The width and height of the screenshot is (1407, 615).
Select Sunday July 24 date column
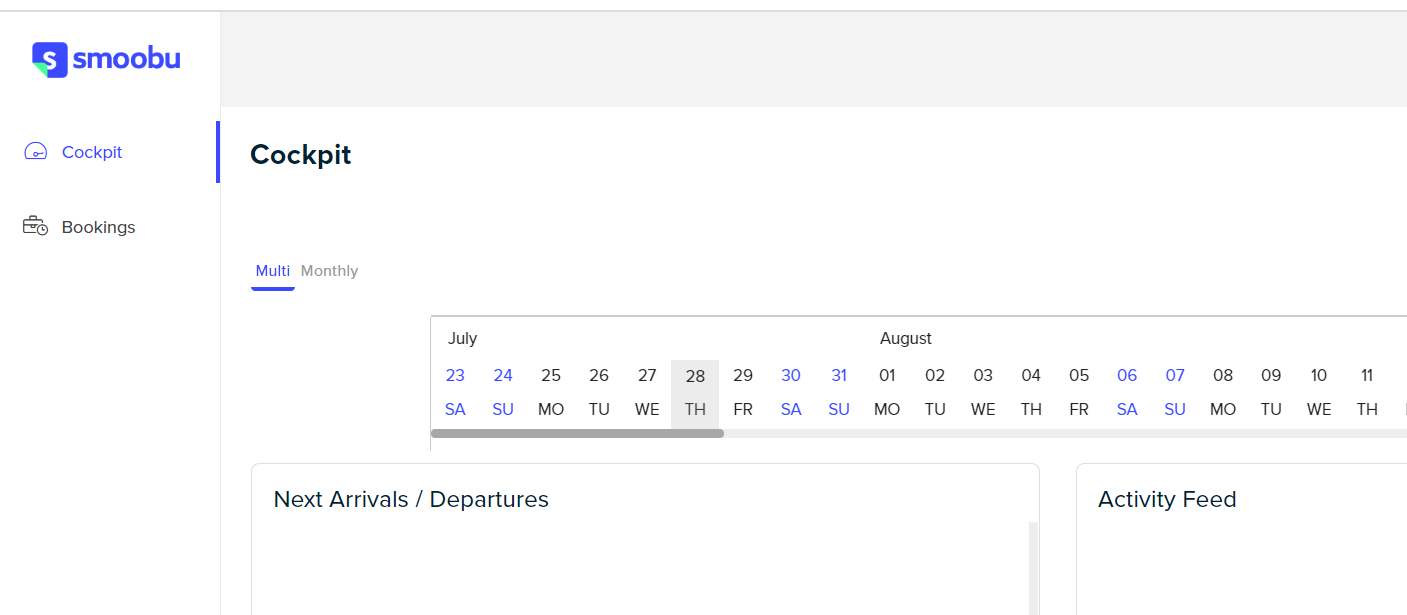[503, 392]
